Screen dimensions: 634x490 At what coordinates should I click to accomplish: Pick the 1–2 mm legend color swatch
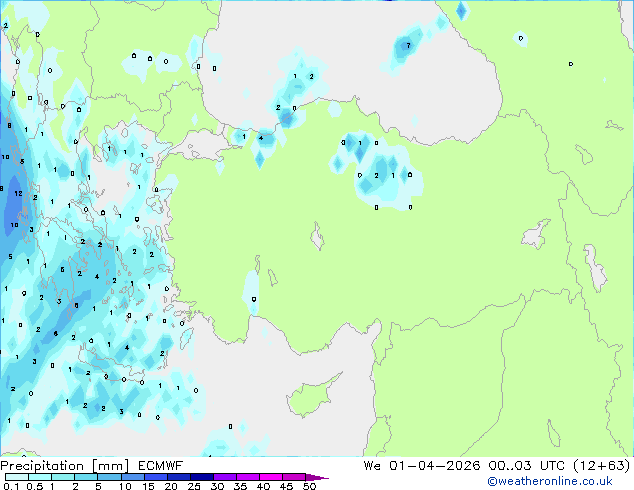(x=63, y=477)
